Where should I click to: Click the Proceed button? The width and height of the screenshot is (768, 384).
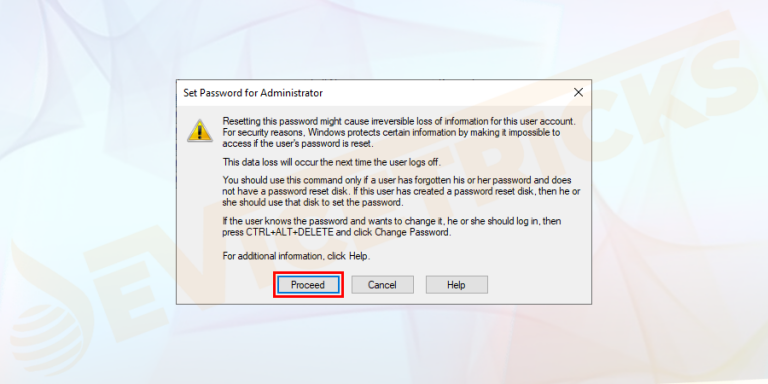(x=308, y=285)
